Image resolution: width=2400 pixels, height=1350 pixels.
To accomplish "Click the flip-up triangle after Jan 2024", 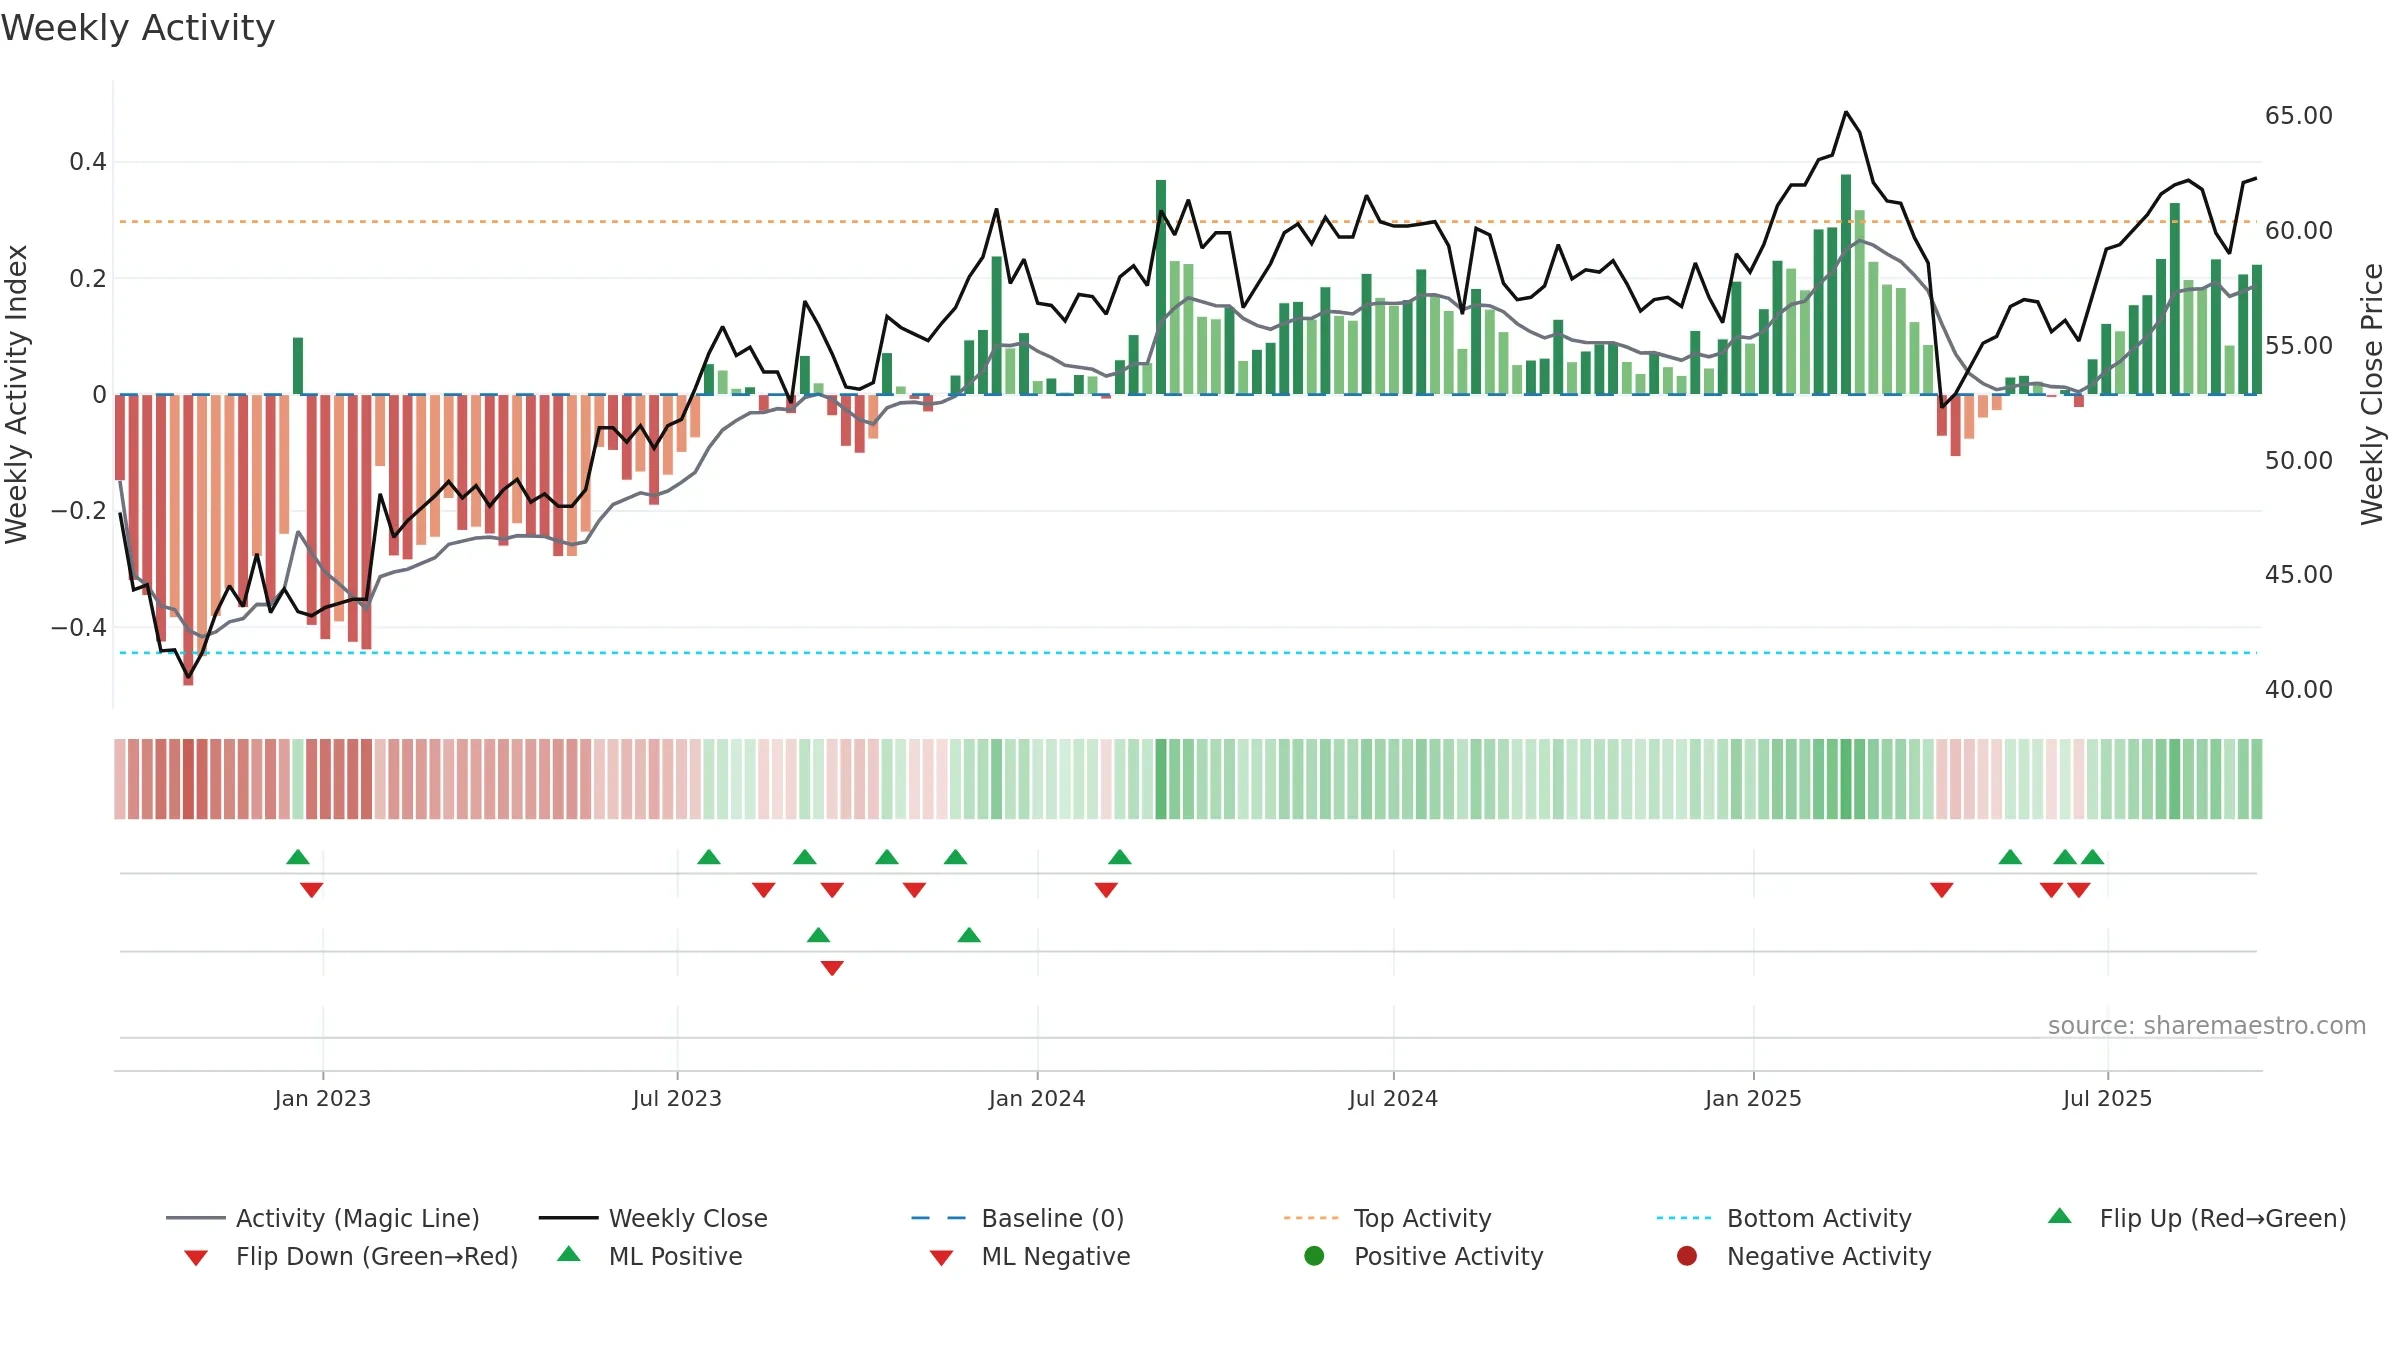I will click(x=1120, y=857).
